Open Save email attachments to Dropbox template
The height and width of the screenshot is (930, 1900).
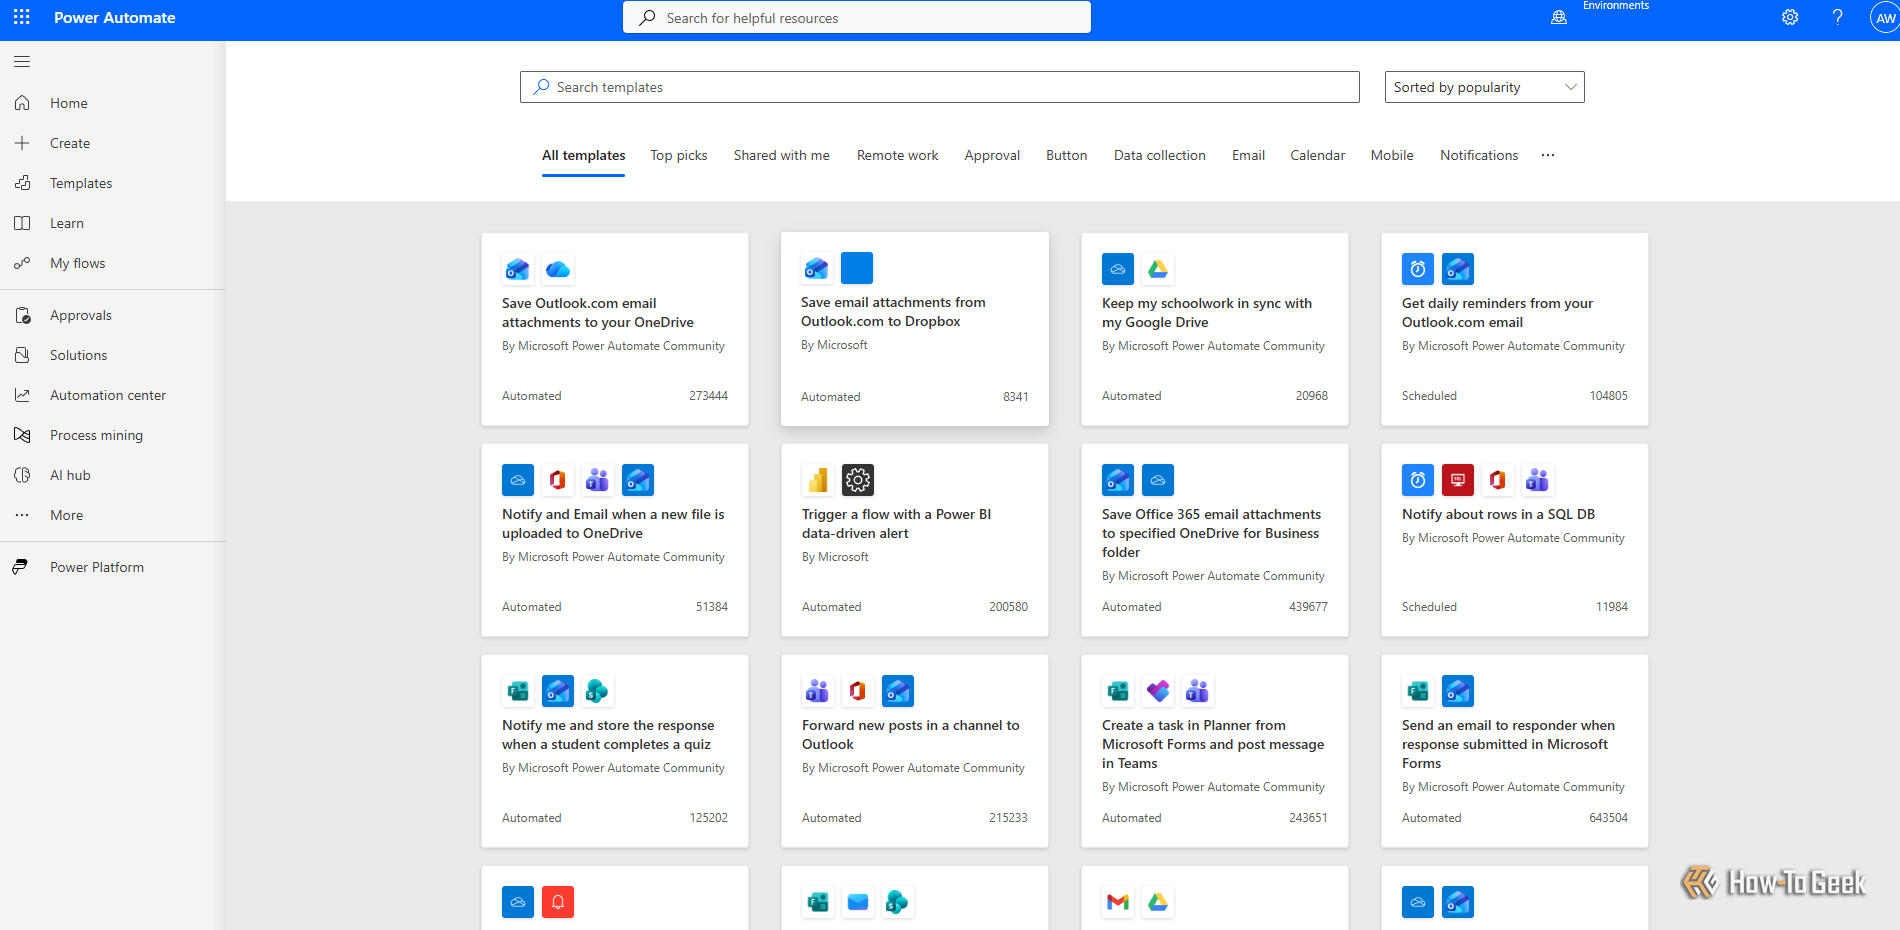tap(915, 329)
